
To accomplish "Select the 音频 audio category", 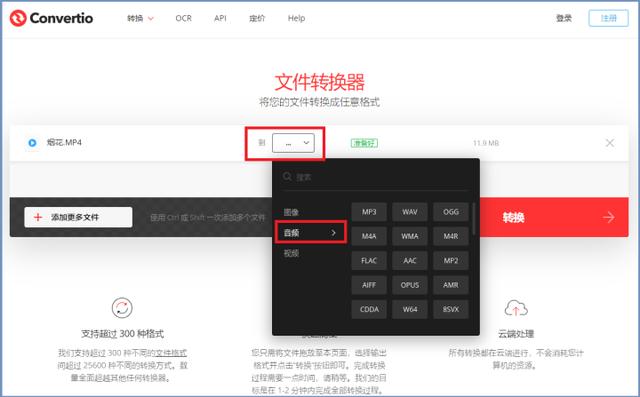I will 310,233.
